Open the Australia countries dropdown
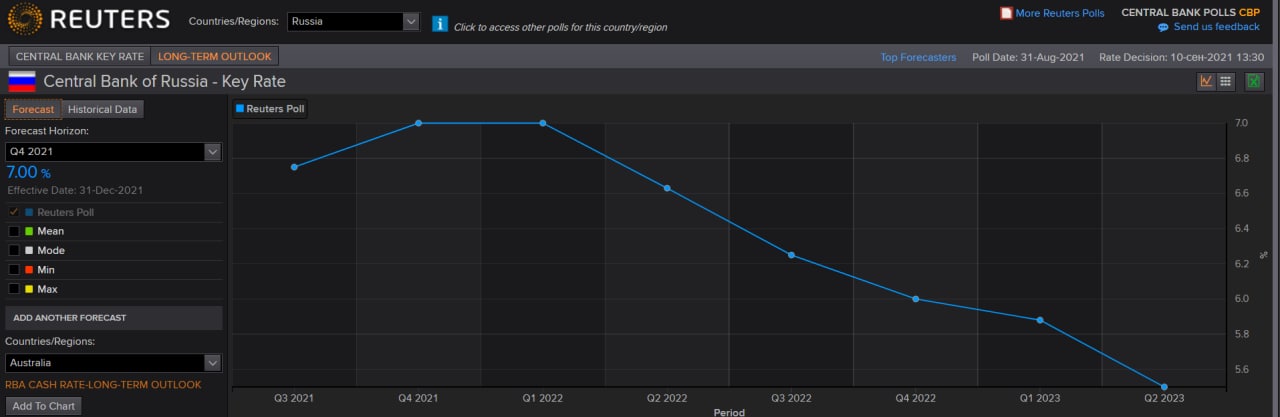Screen dimensions: 1280x417 113,363
